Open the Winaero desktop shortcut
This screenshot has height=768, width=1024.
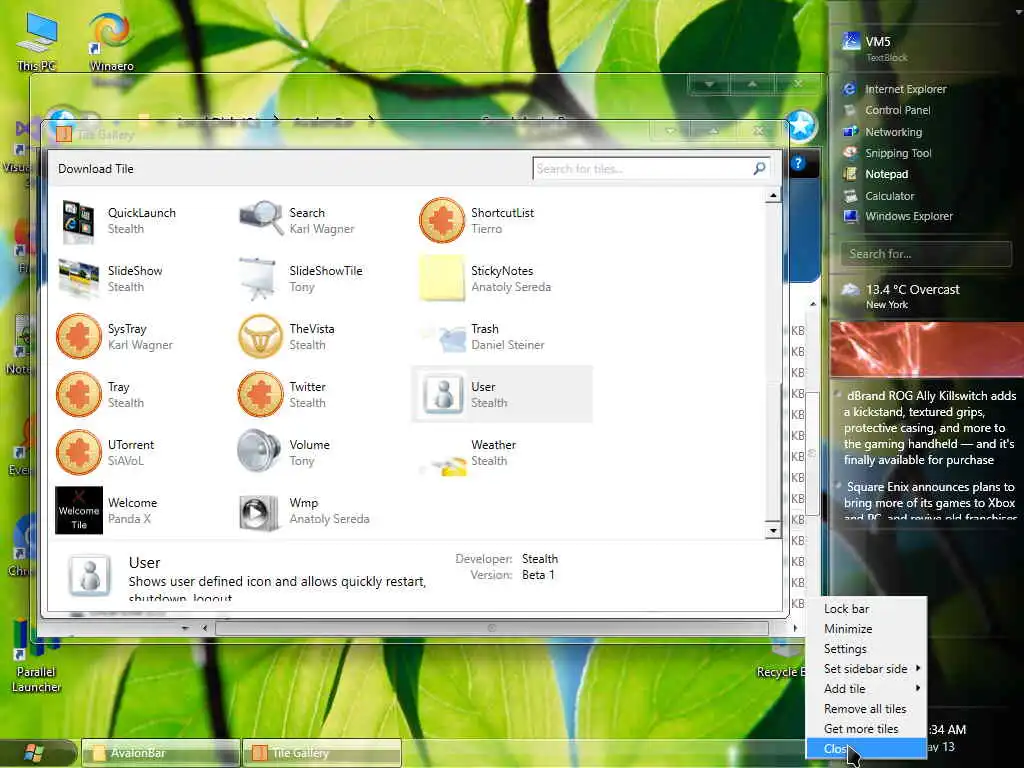[x=111, y=42]
